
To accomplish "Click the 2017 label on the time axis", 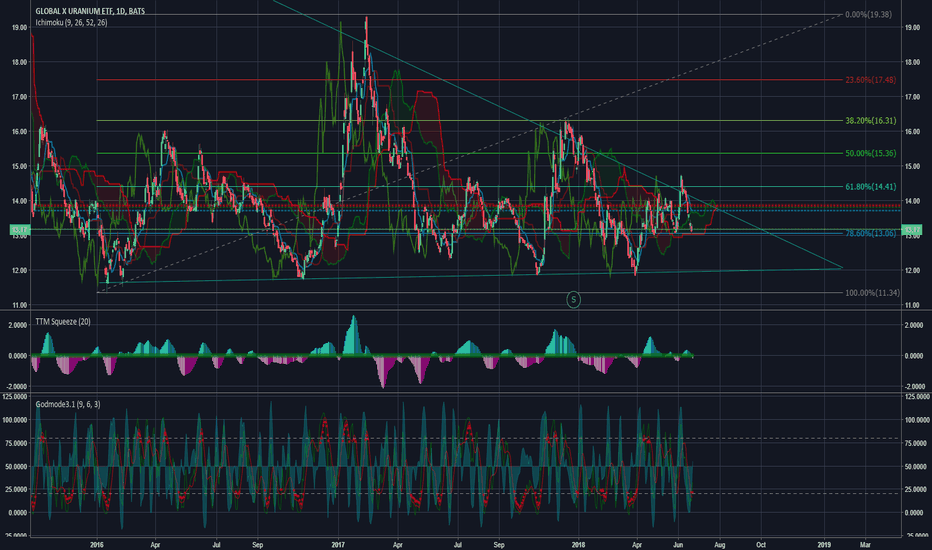I will (338, 545).
